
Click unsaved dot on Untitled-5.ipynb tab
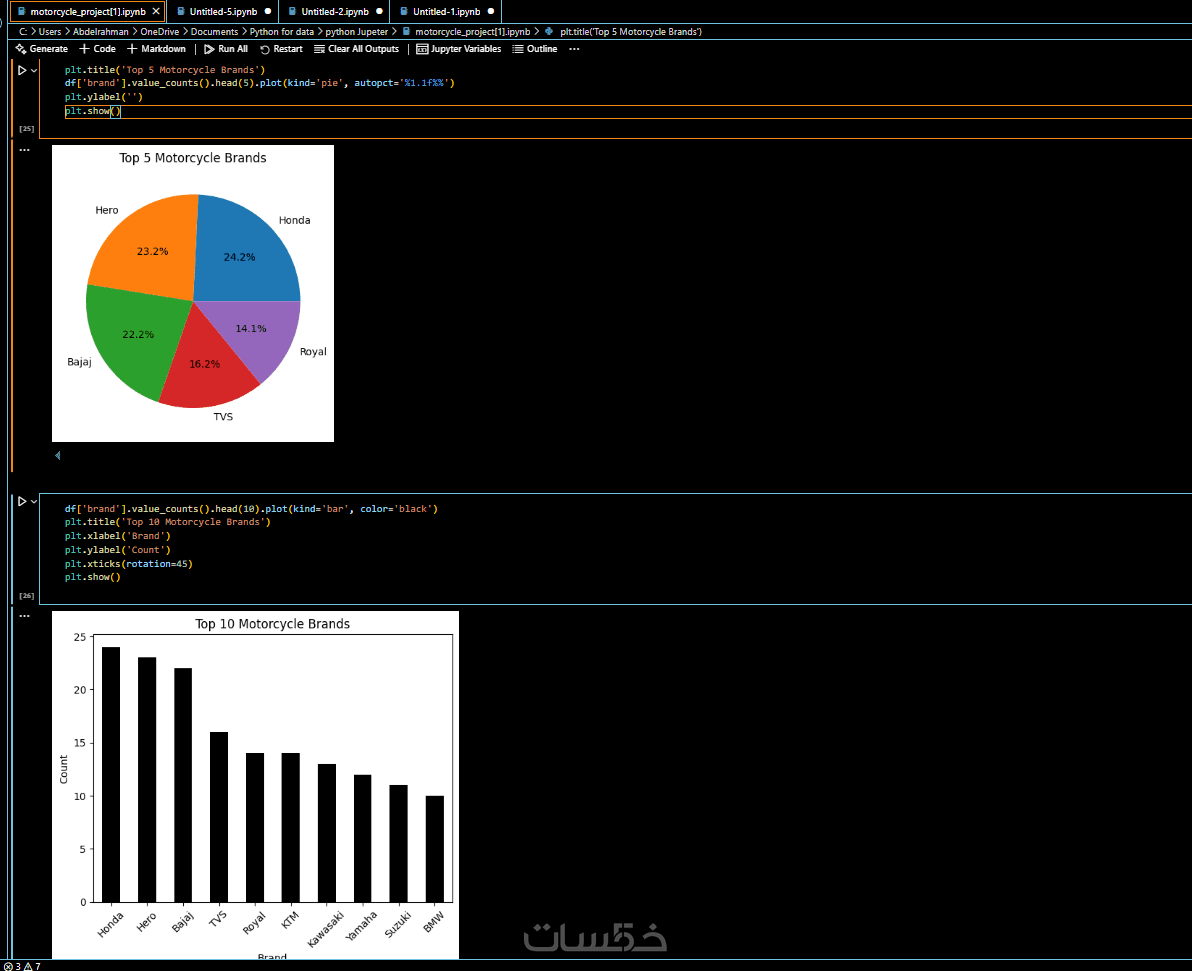[268, 11]
